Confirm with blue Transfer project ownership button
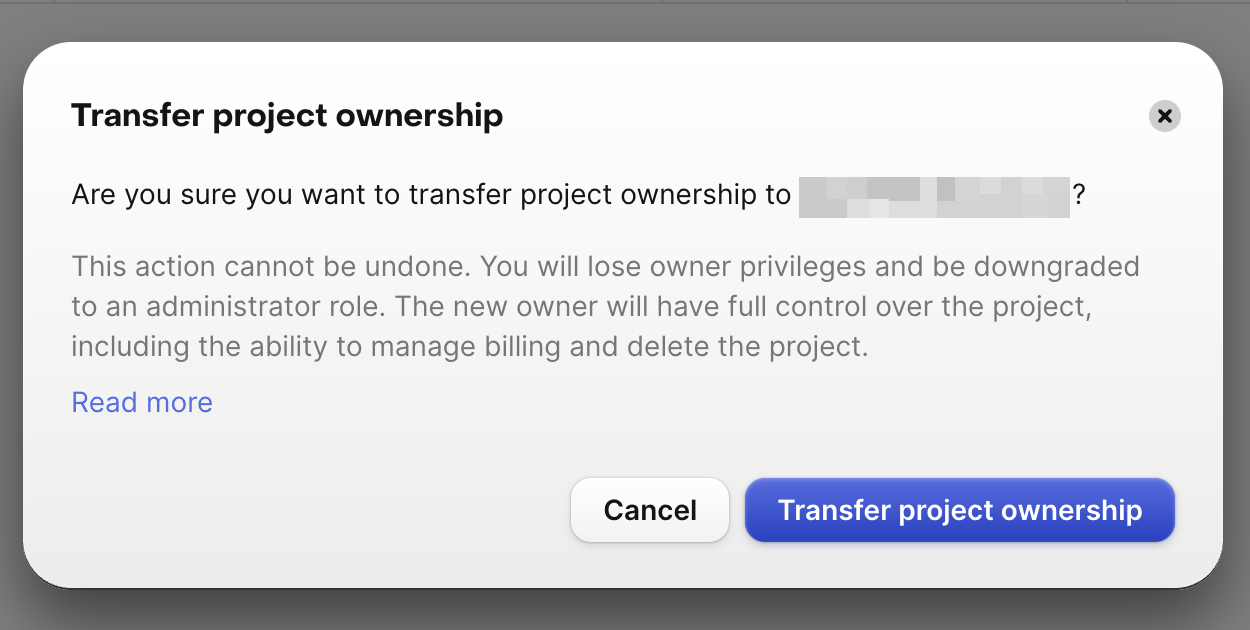The width and height of the screenshot is (1250, 630). coord(959,510)
